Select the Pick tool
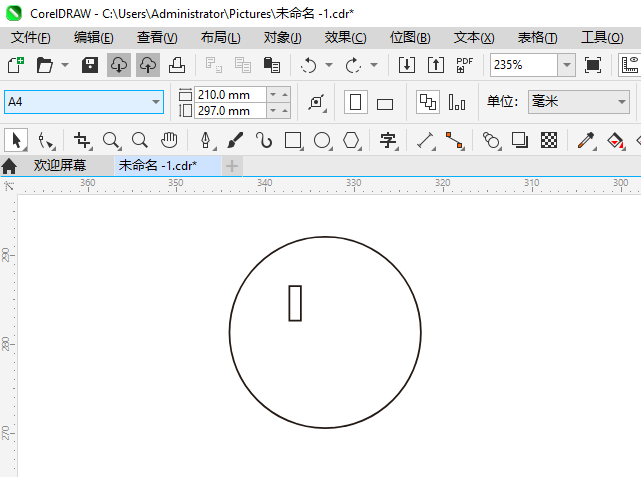The width and height of the screenshot is (641, 477). point(16,140)
